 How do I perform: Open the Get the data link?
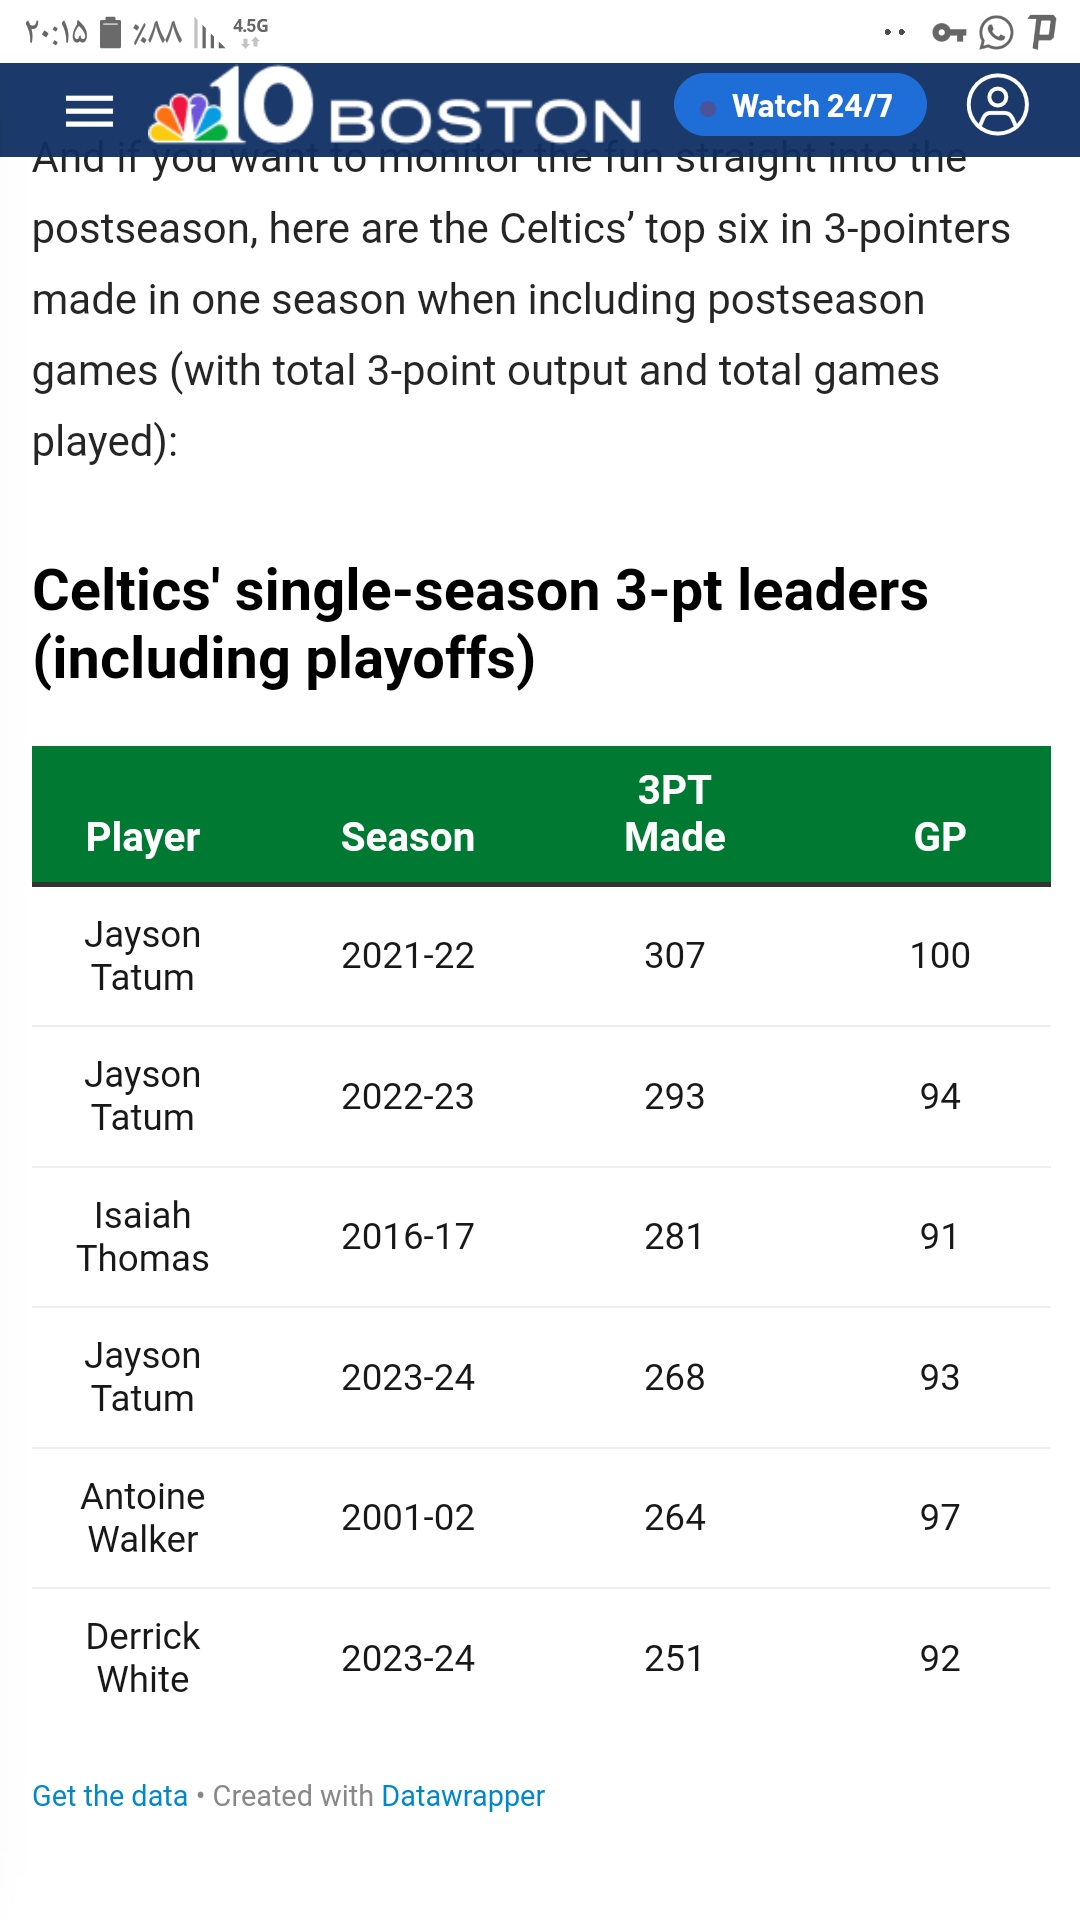pos(110,1796)
